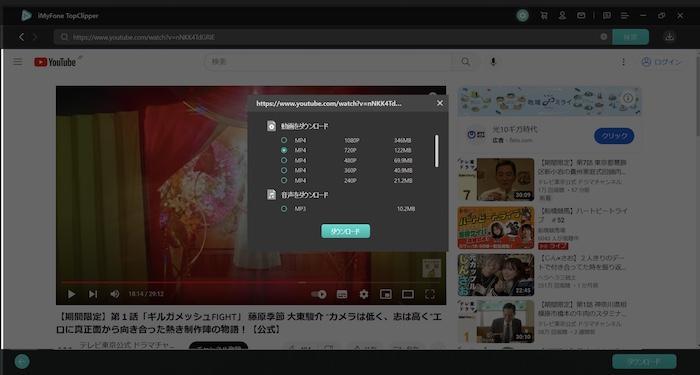Click the iMyFone TopClipper logo
This screenshot has height=375, width=700.
pyautogui.click(x=26, y=16)
